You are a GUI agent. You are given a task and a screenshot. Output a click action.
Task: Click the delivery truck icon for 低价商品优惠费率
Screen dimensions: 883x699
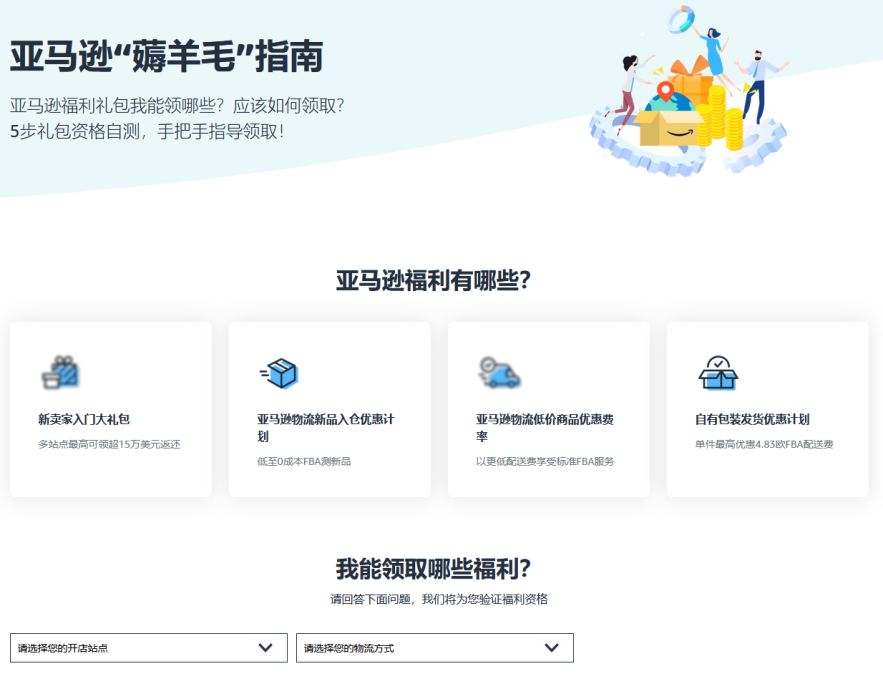499,372
